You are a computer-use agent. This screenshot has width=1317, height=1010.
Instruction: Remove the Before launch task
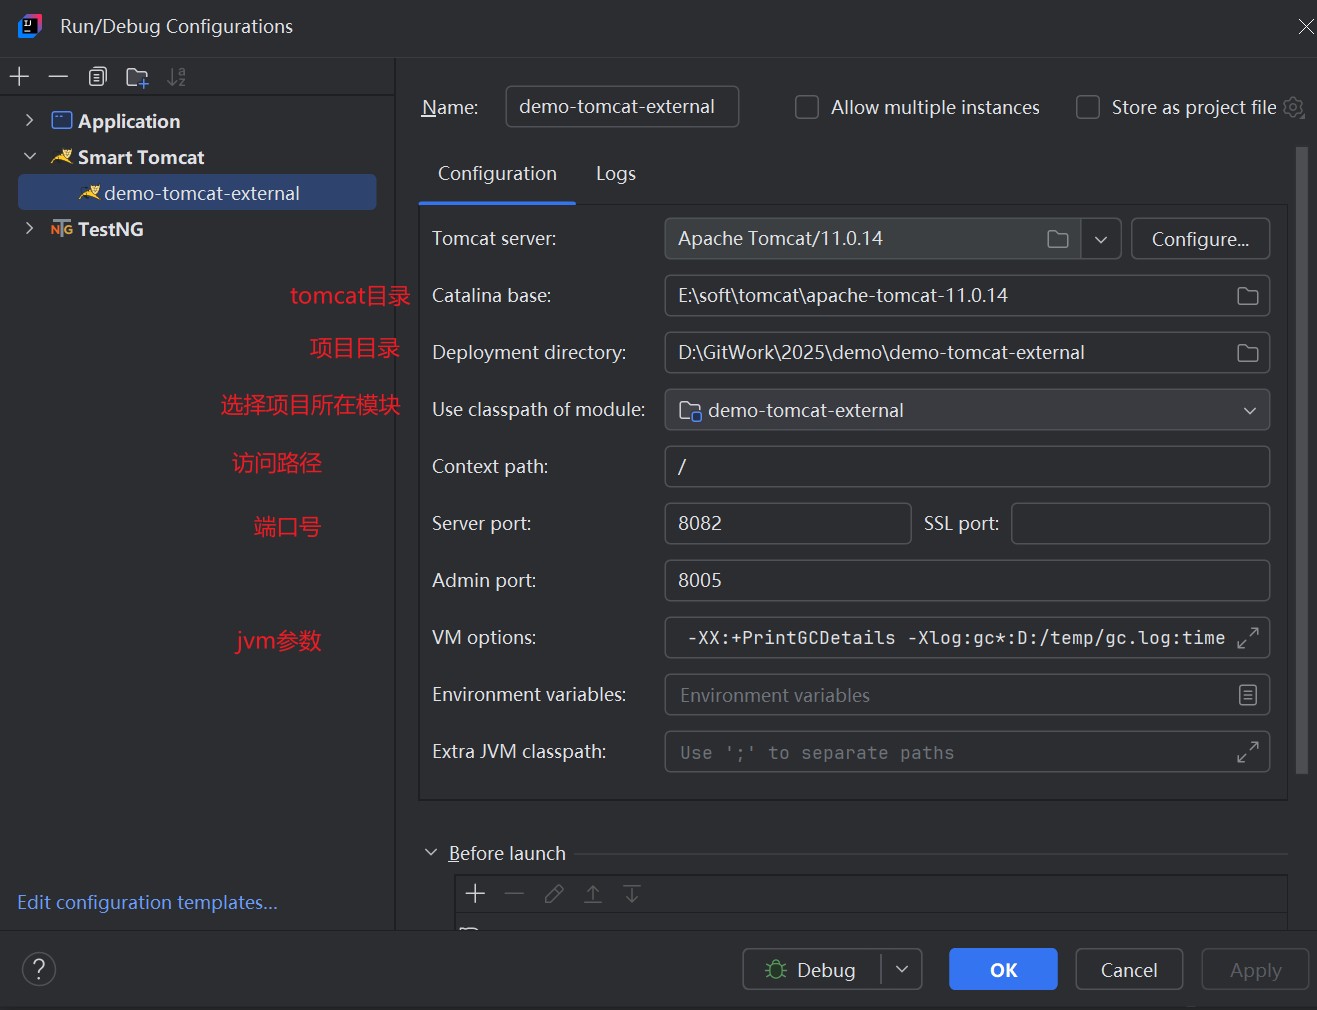[514, 893]
